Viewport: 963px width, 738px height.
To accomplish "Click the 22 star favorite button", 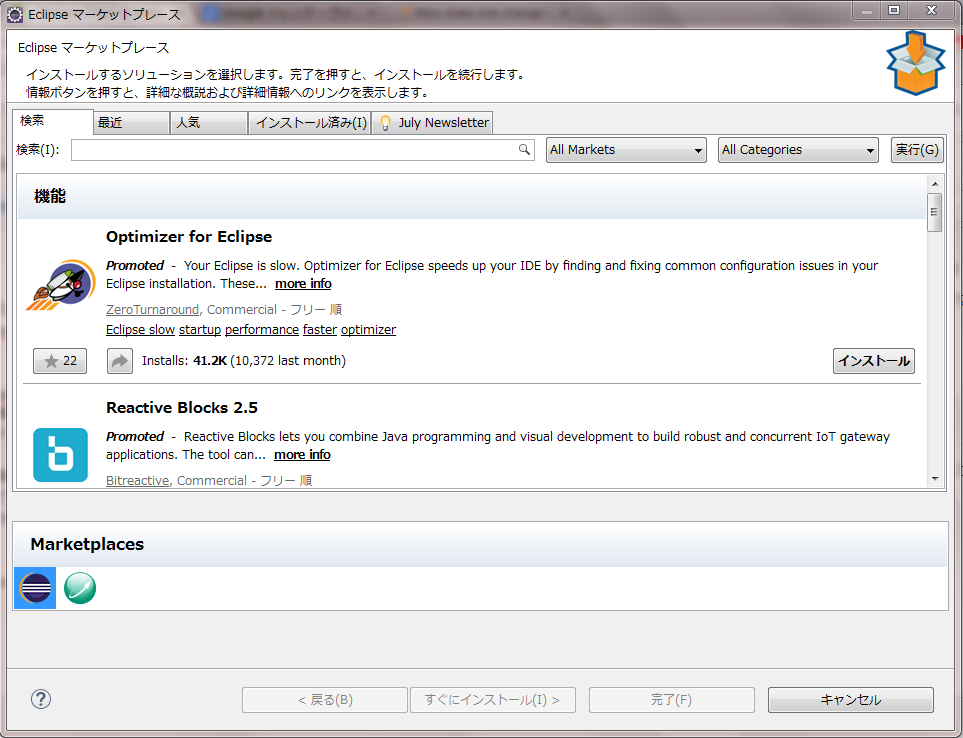I will pyautogui.click(x=60, y=361).
